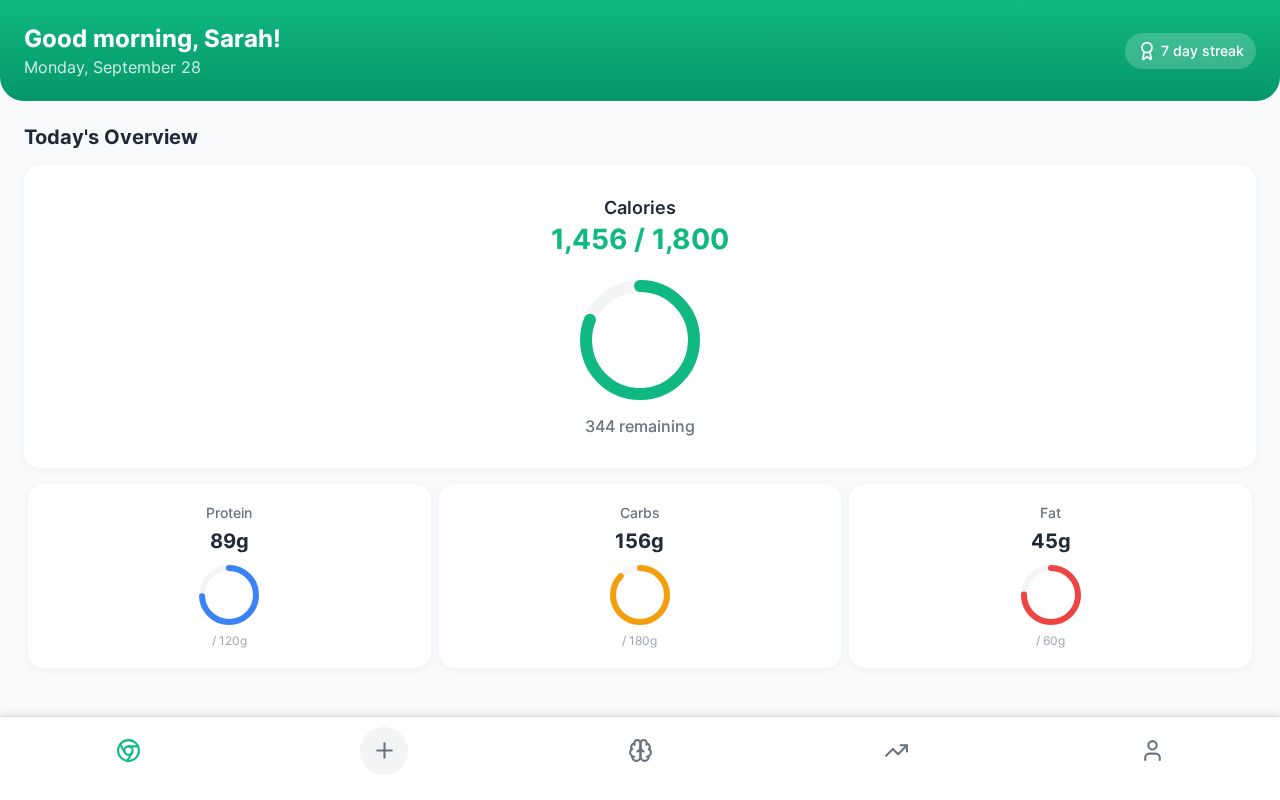Viewport: 1280px width, 800px height.
Task: Click the Today's Overview heading
Action: click(111, 137)
